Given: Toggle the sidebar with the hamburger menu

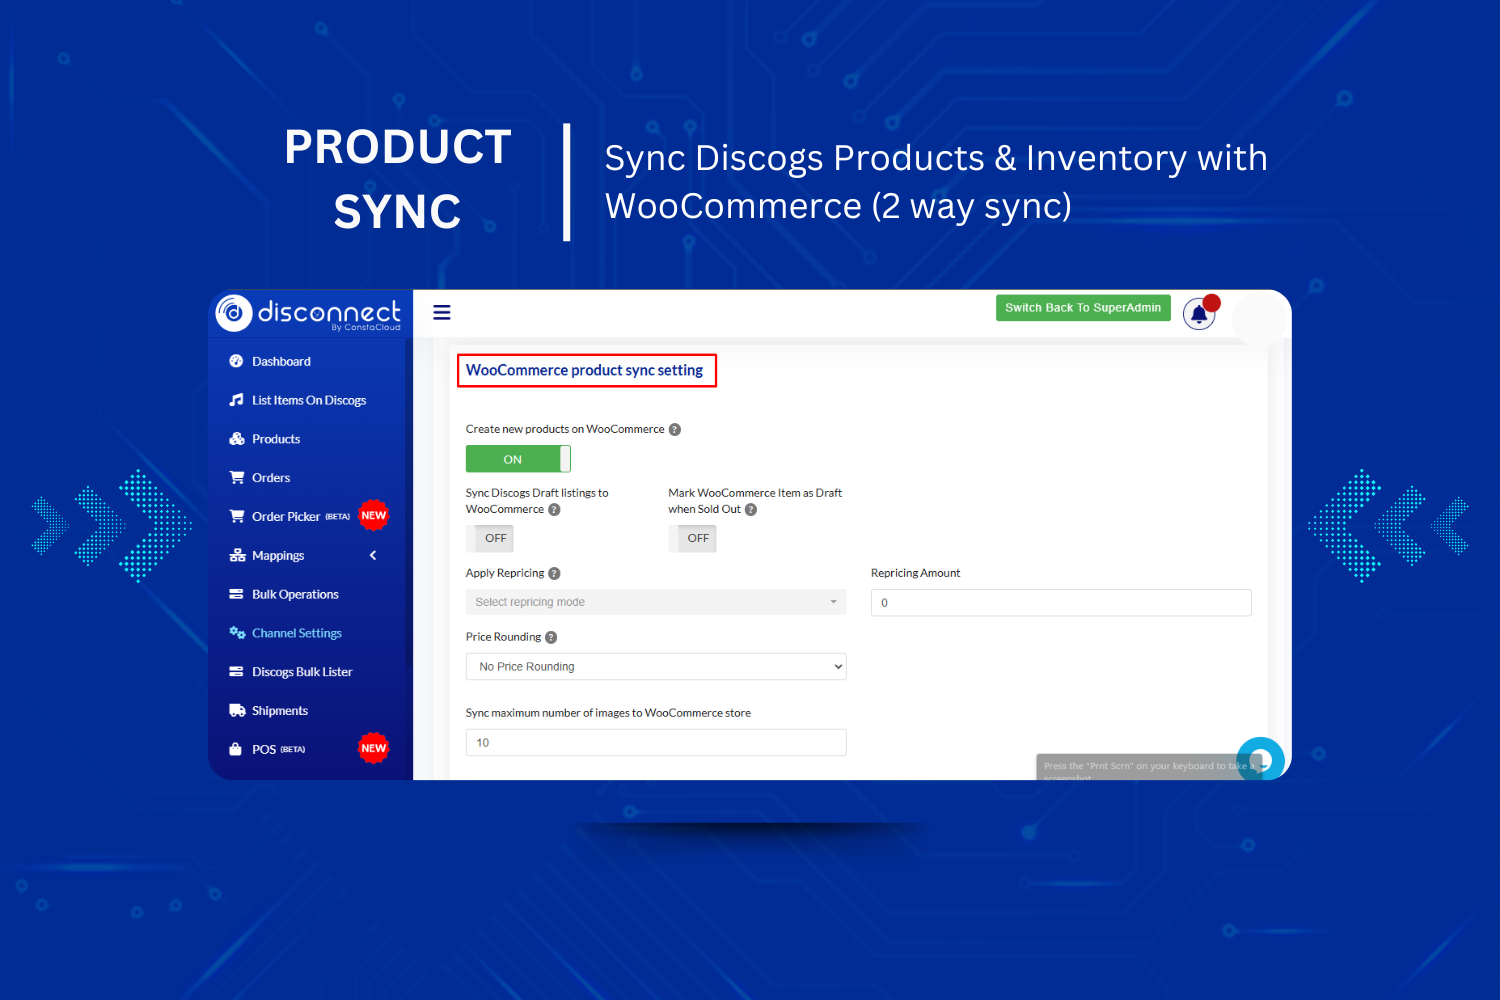Looking at the screenshot, I should click(441, 312).
